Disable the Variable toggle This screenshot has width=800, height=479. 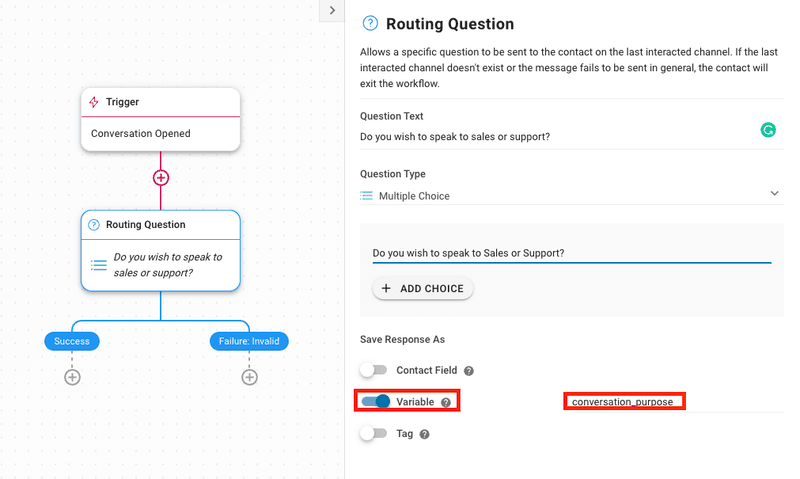tap(376, 402)
